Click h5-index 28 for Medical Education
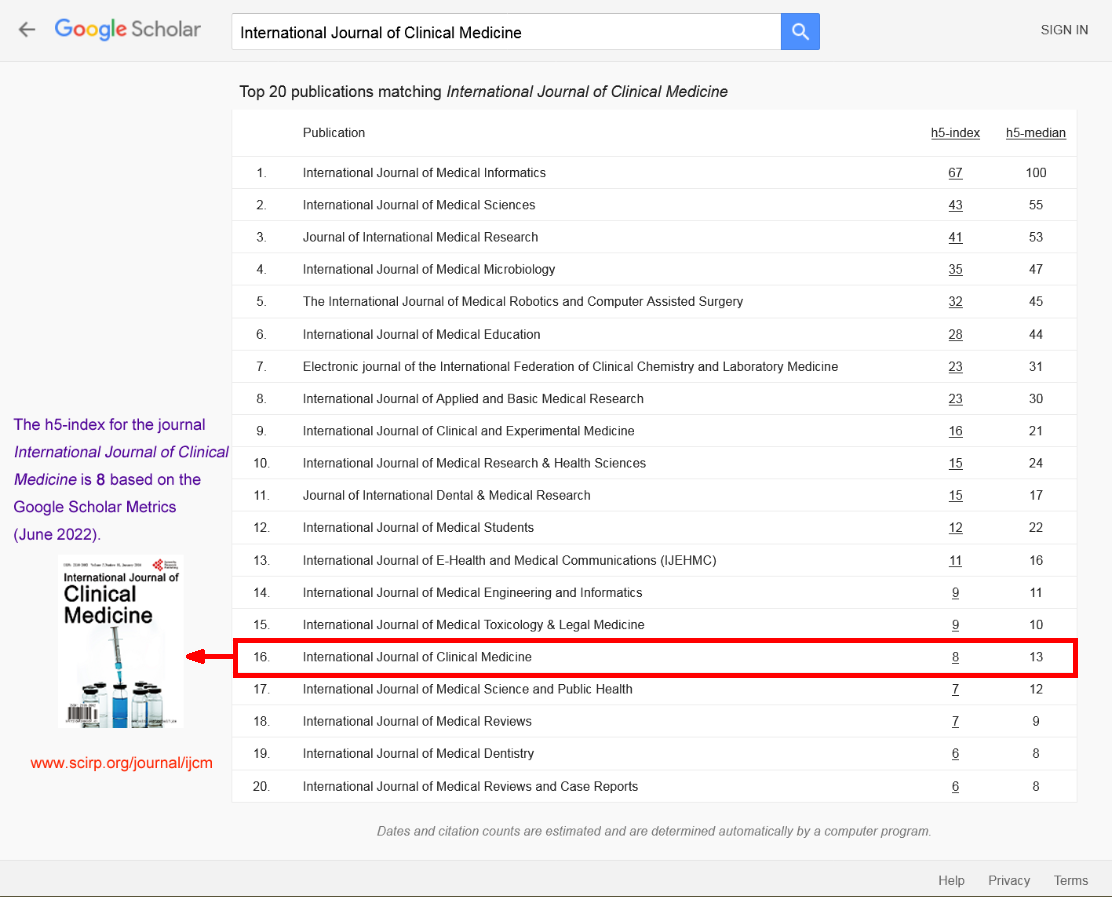Image resolution: width=1112 pixels, height=898 pixels. (955, 334)
